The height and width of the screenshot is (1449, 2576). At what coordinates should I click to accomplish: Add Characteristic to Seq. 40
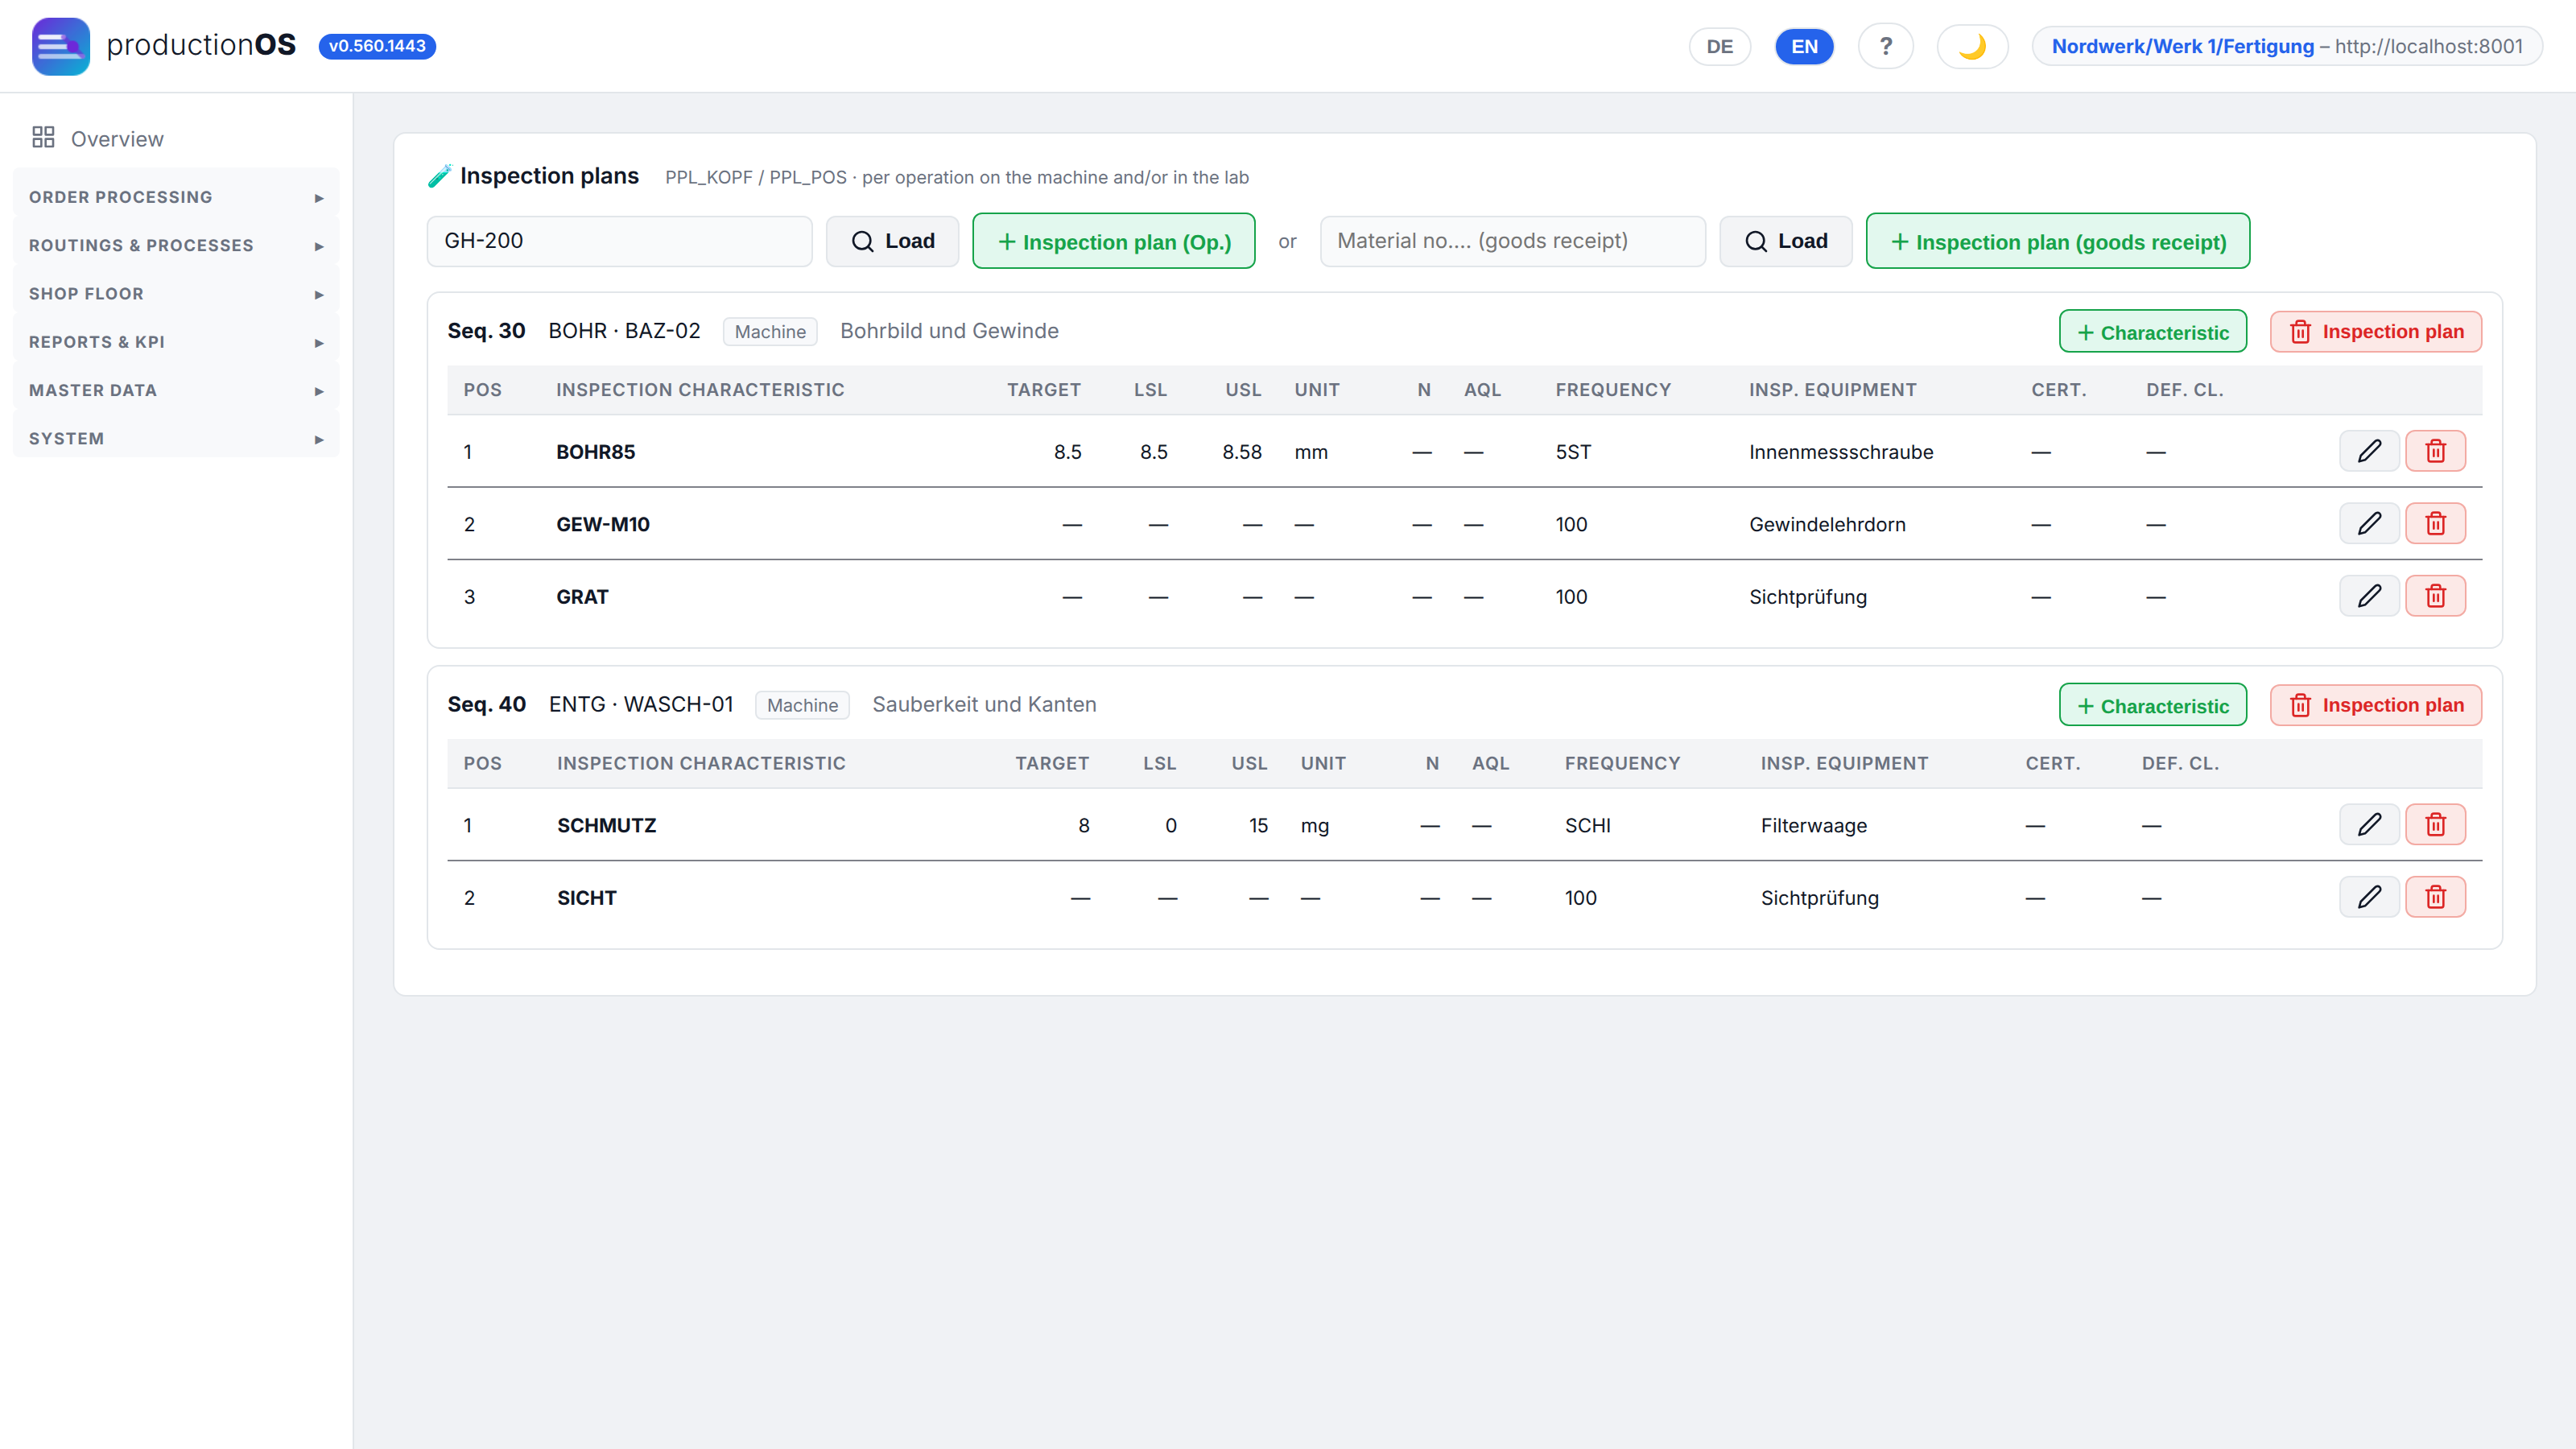click(2153, 705)
